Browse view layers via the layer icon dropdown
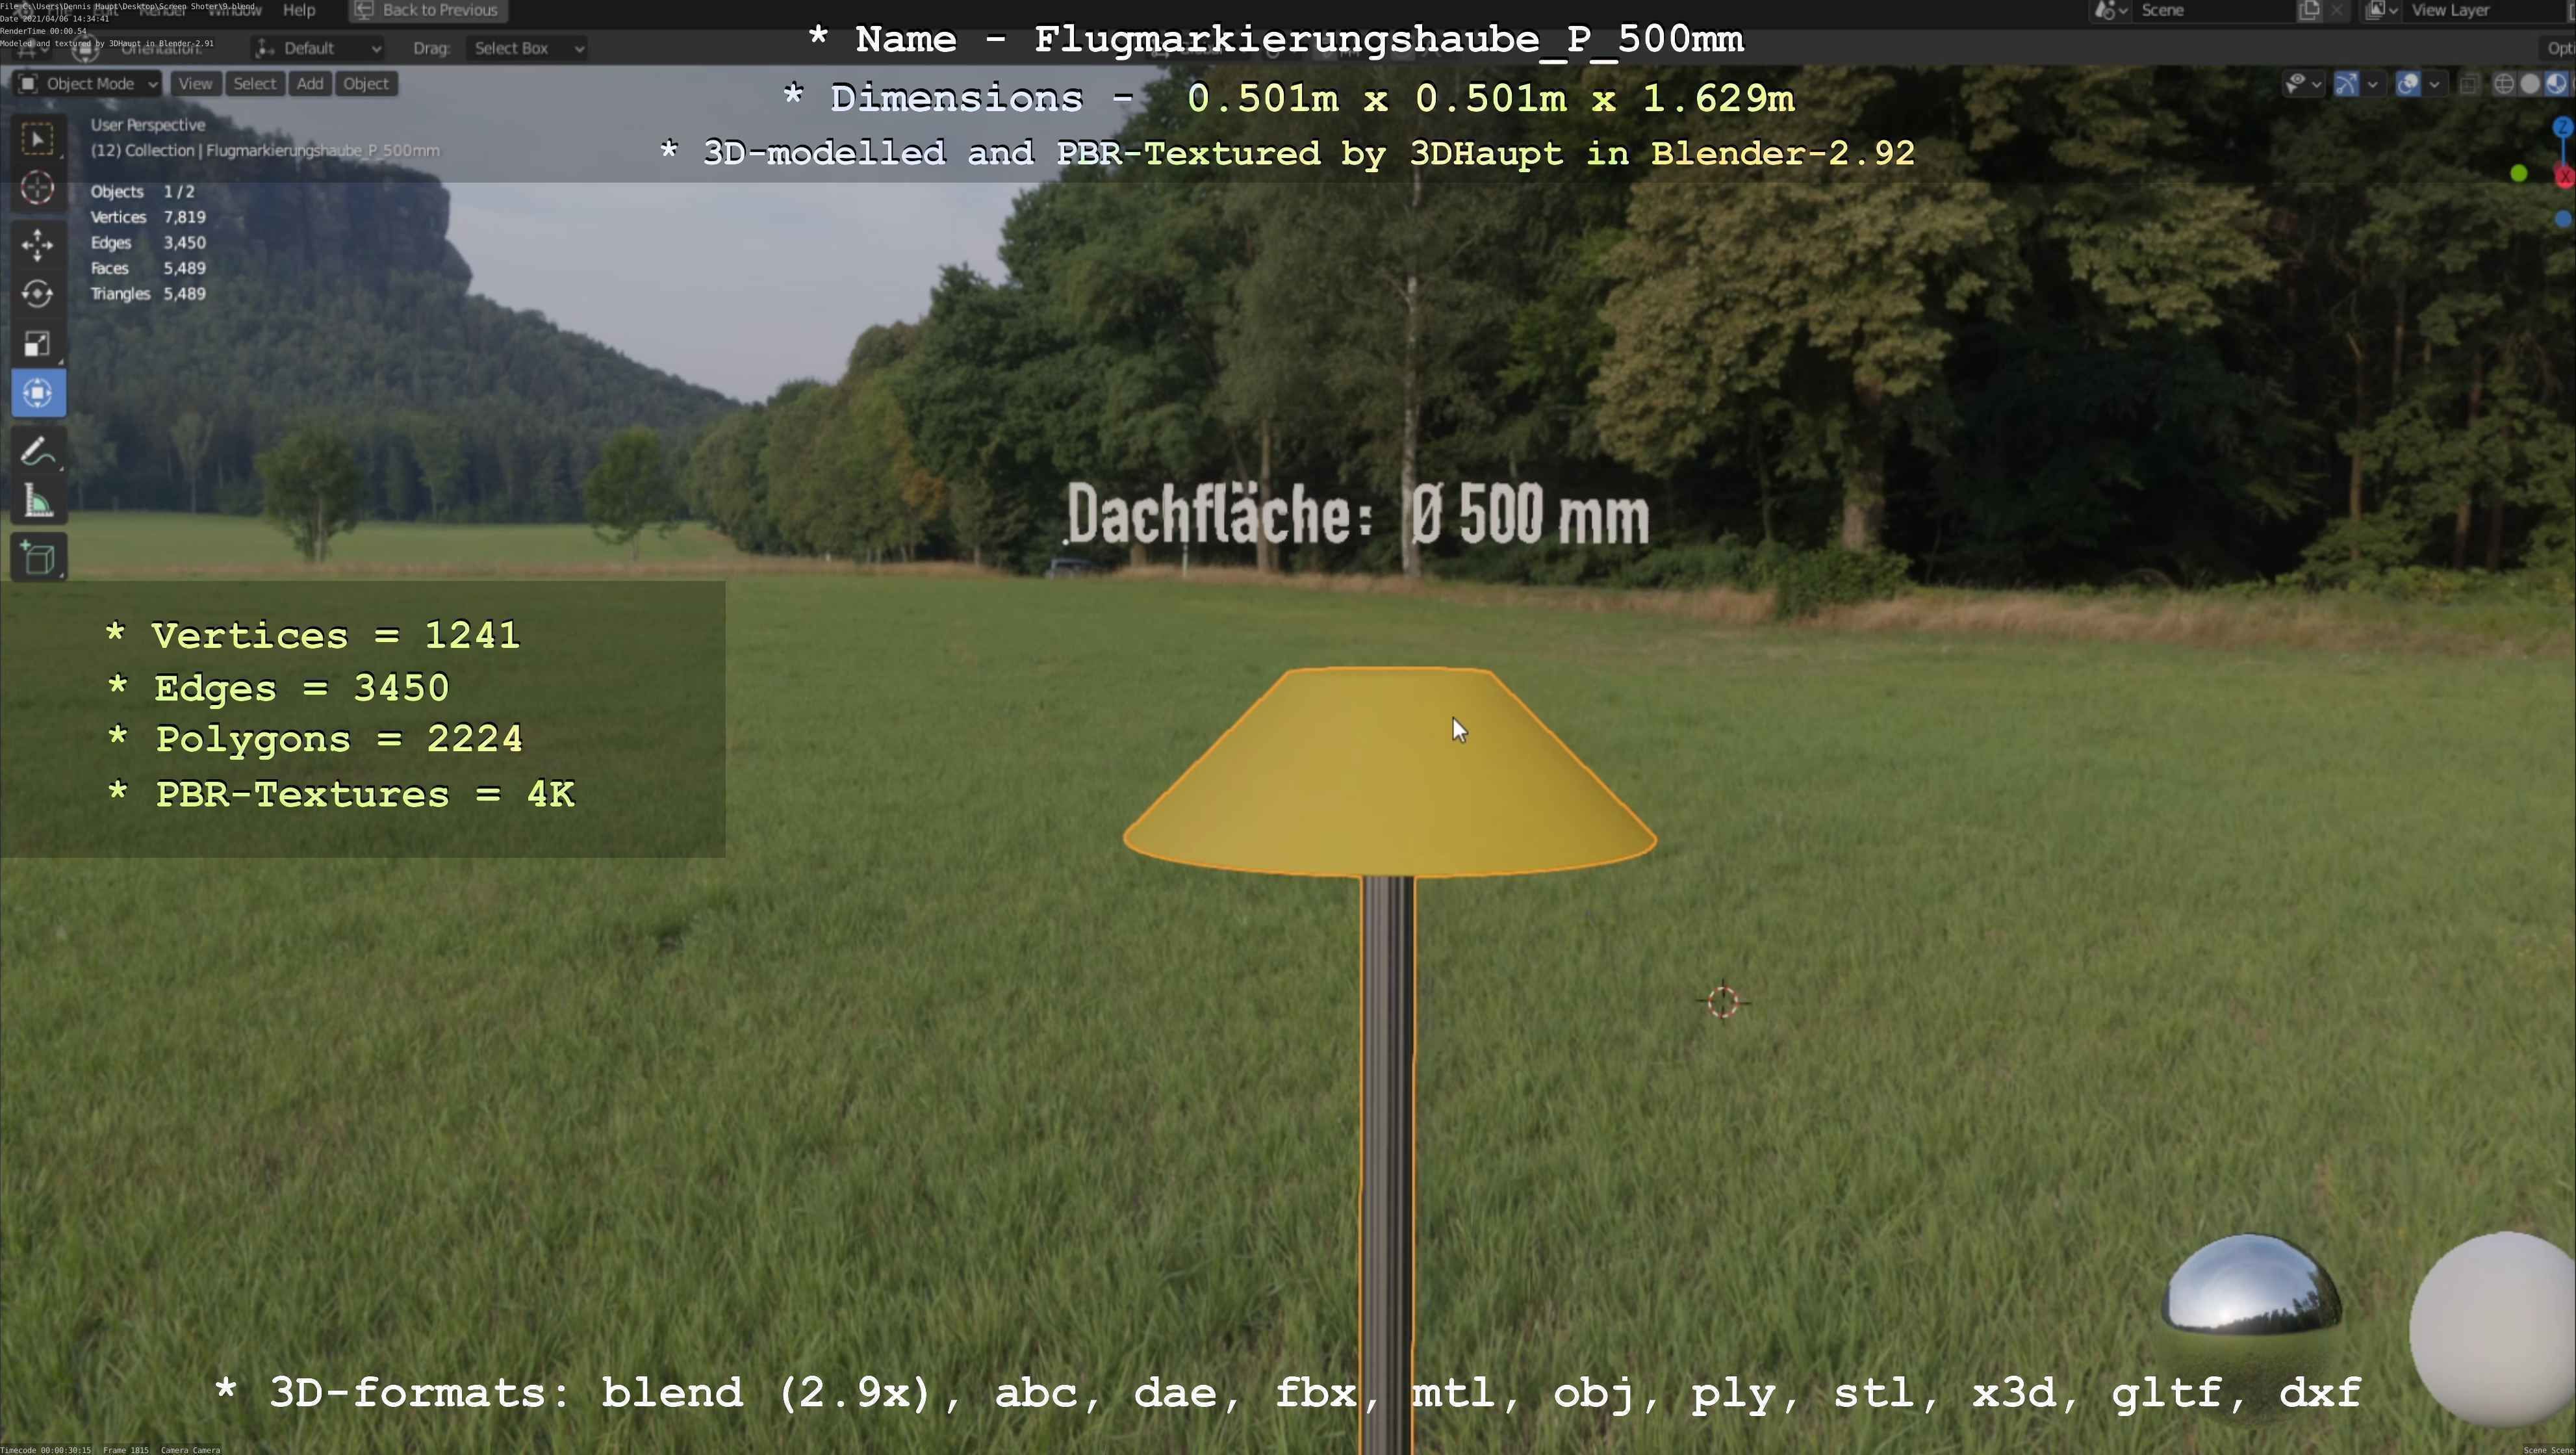2576x1455 pixels. pos(2382,10)
